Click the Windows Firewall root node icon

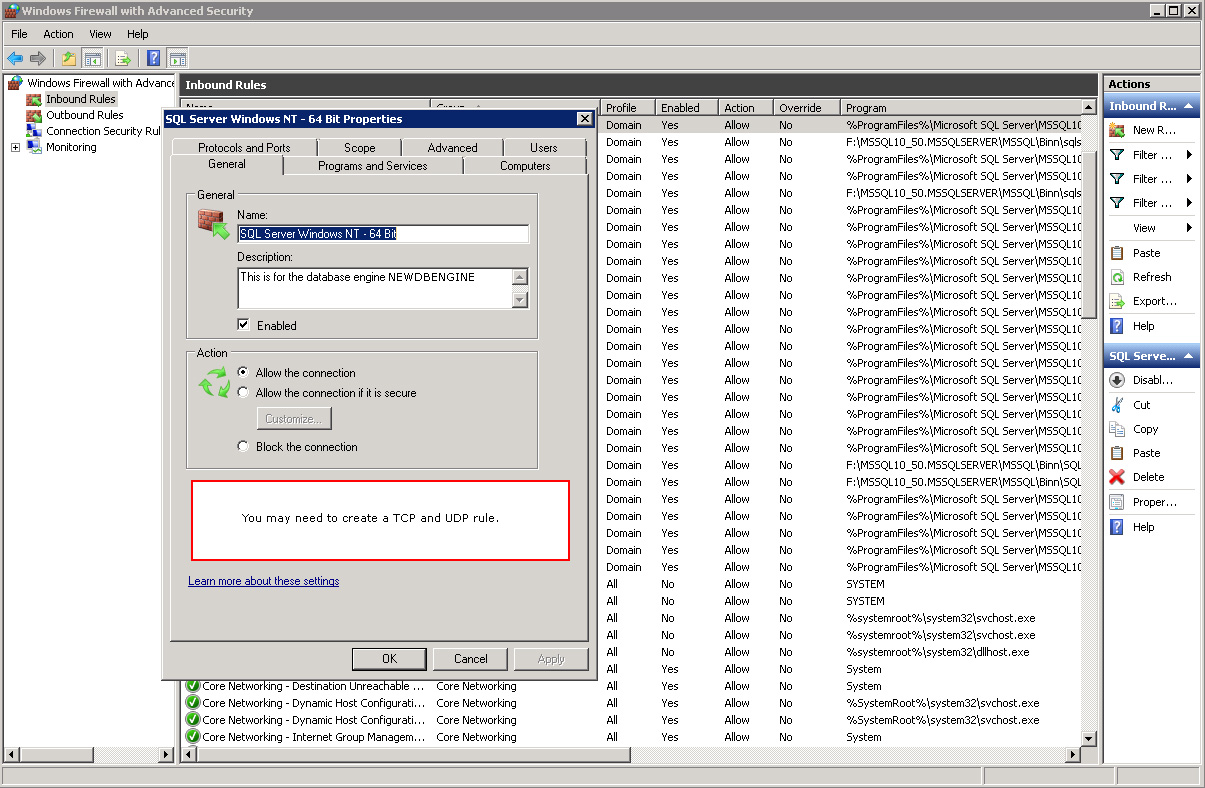click(x=15, y=83)
